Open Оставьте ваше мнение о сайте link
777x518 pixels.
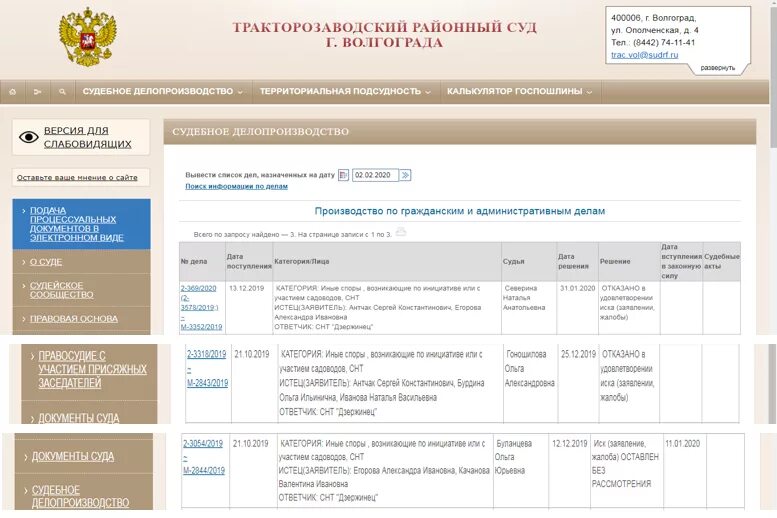(77, 177)
